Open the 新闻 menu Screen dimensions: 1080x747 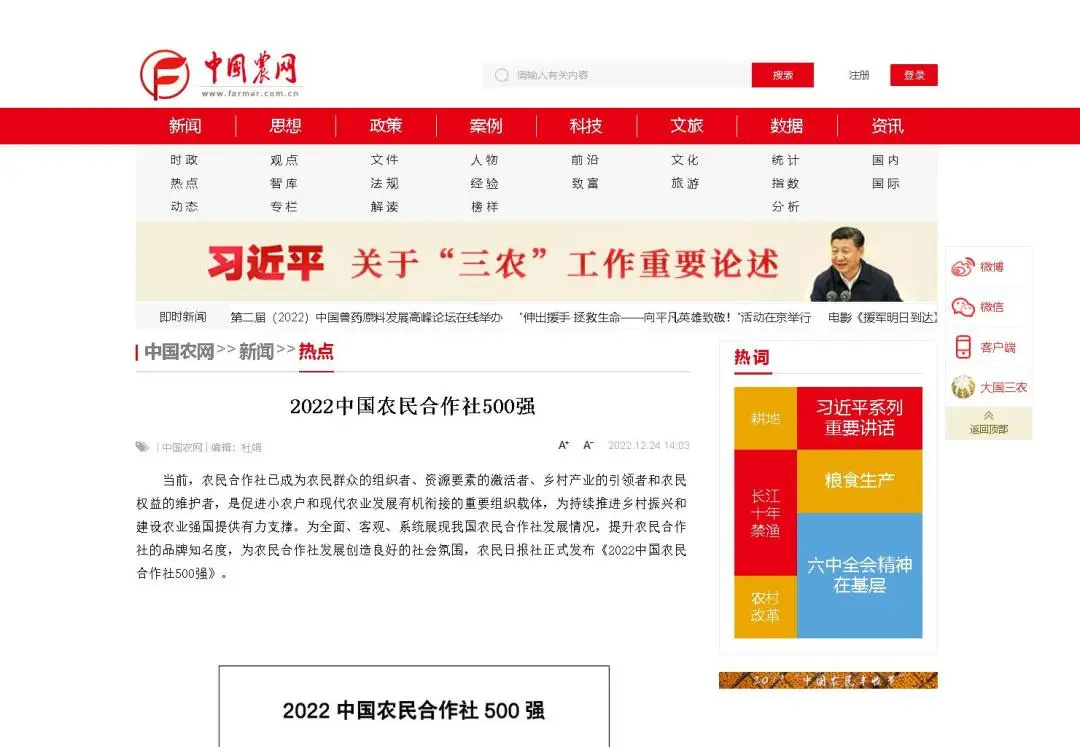(185, 126)
